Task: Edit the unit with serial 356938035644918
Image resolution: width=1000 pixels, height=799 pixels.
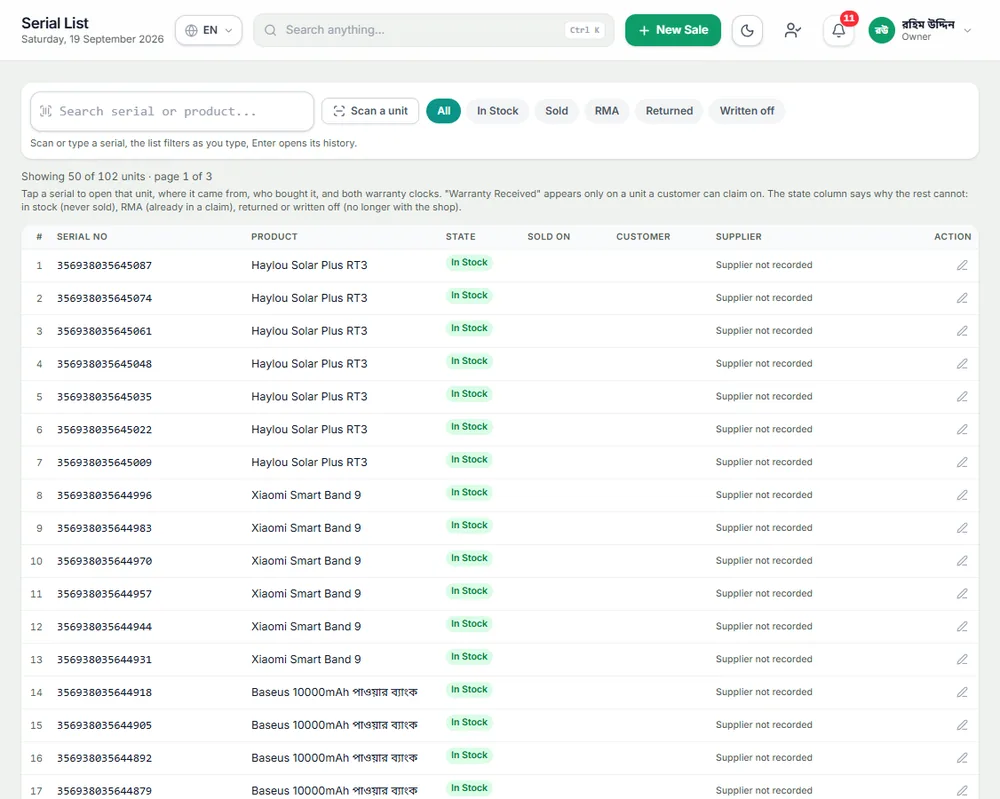Action: [x=962, y=692]
